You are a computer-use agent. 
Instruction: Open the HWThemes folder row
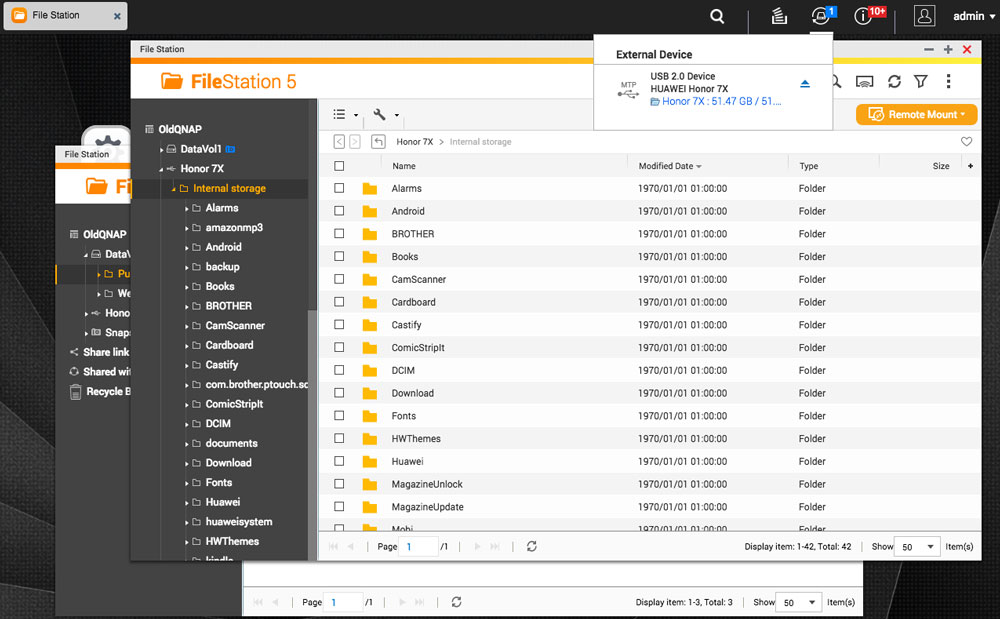pyautogui.click(x=649, y=439)
